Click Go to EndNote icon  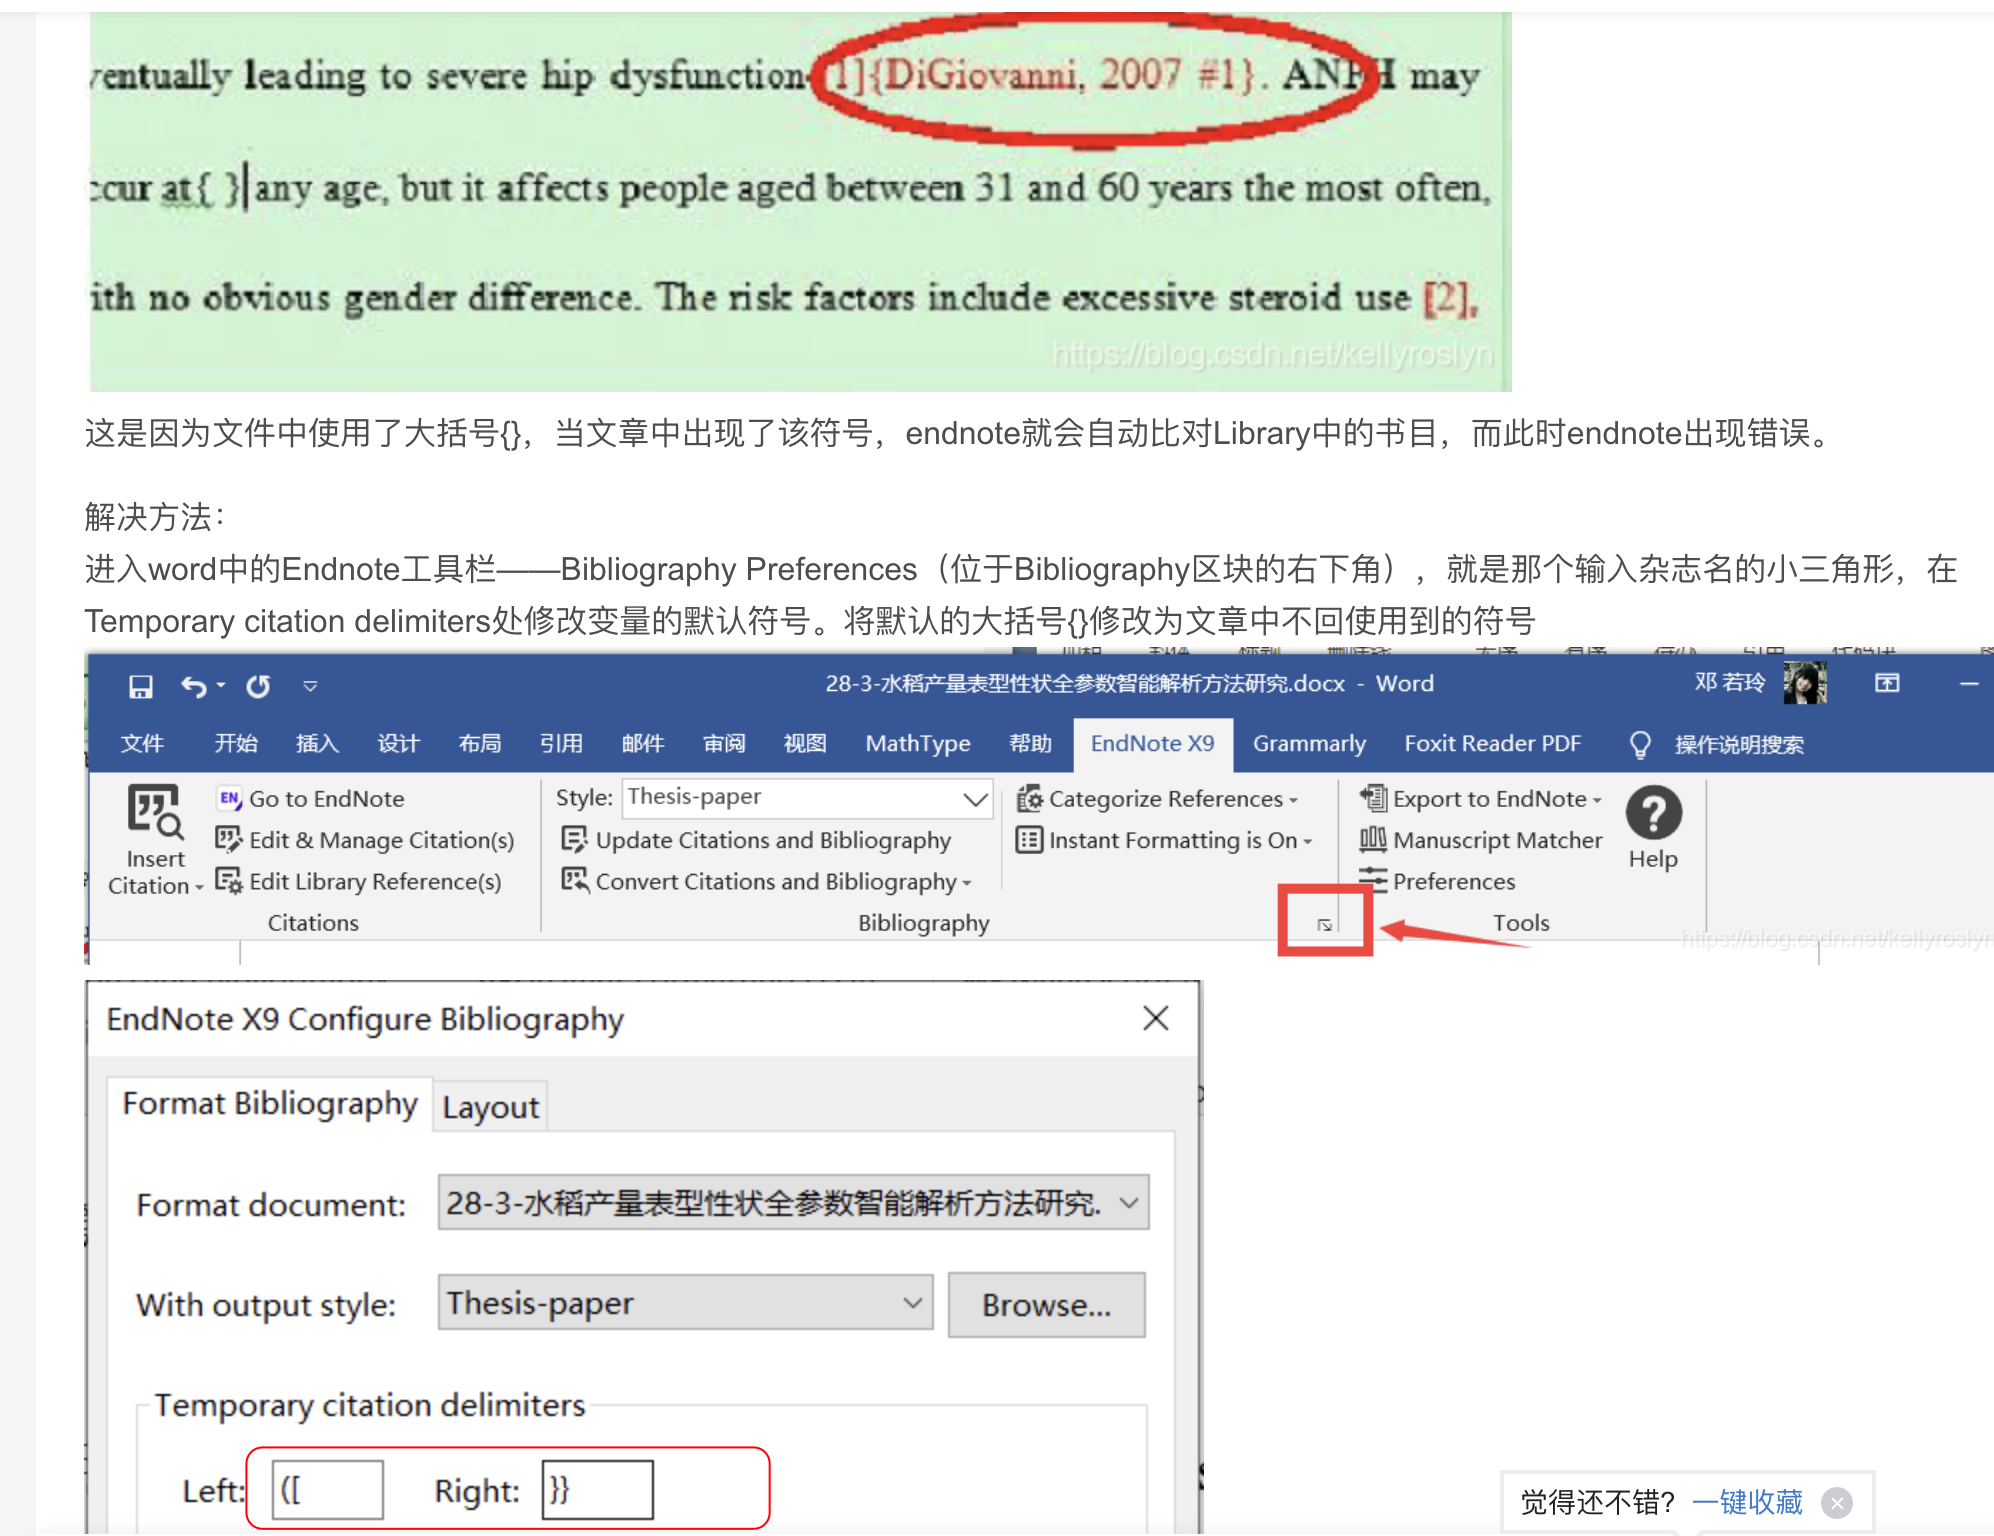[x=230, y=798]
